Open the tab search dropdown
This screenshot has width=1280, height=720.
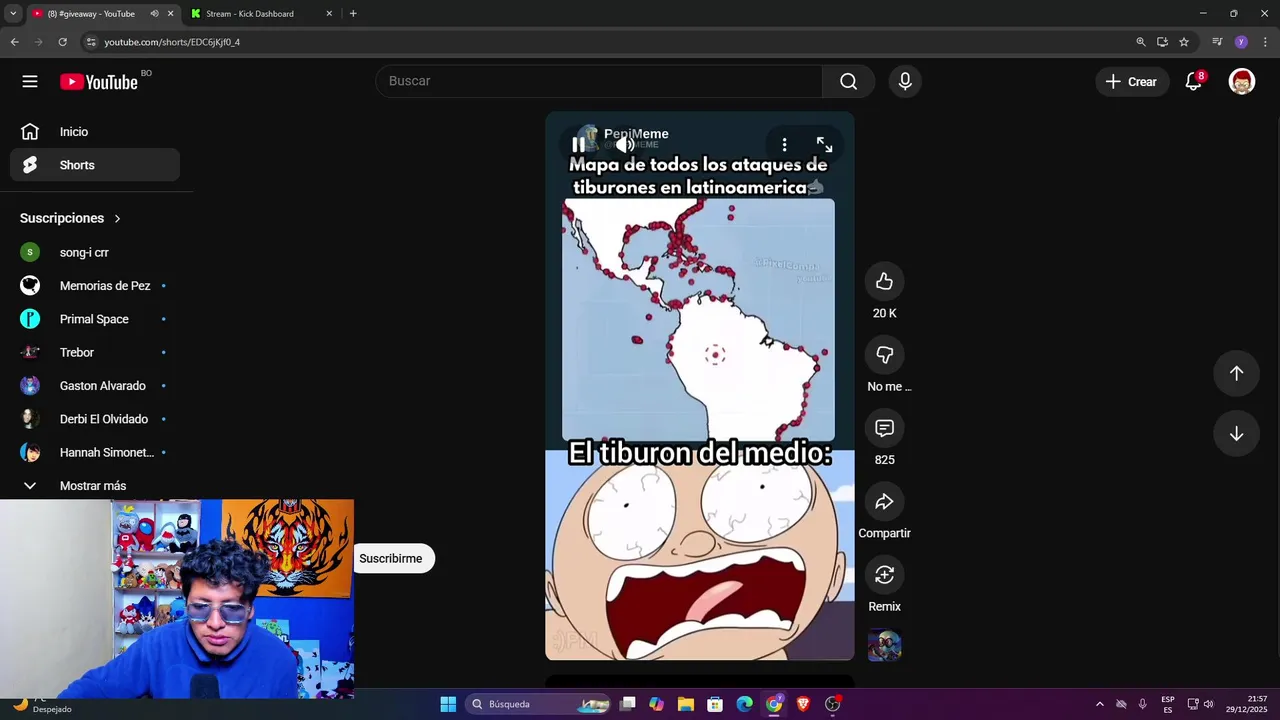tap(13, 14)
